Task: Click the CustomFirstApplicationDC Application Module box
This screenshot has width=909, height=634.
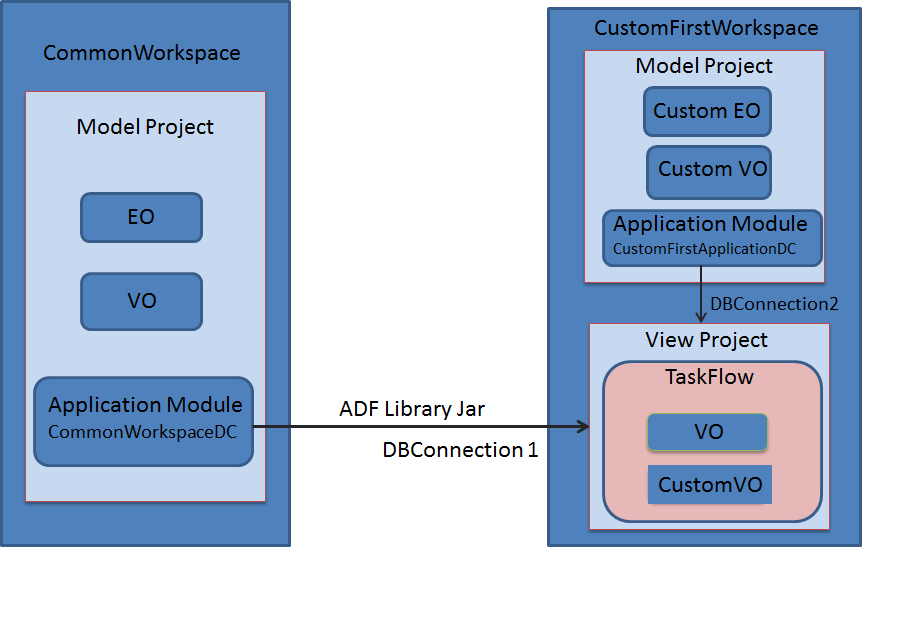Action: coord(712,238)
